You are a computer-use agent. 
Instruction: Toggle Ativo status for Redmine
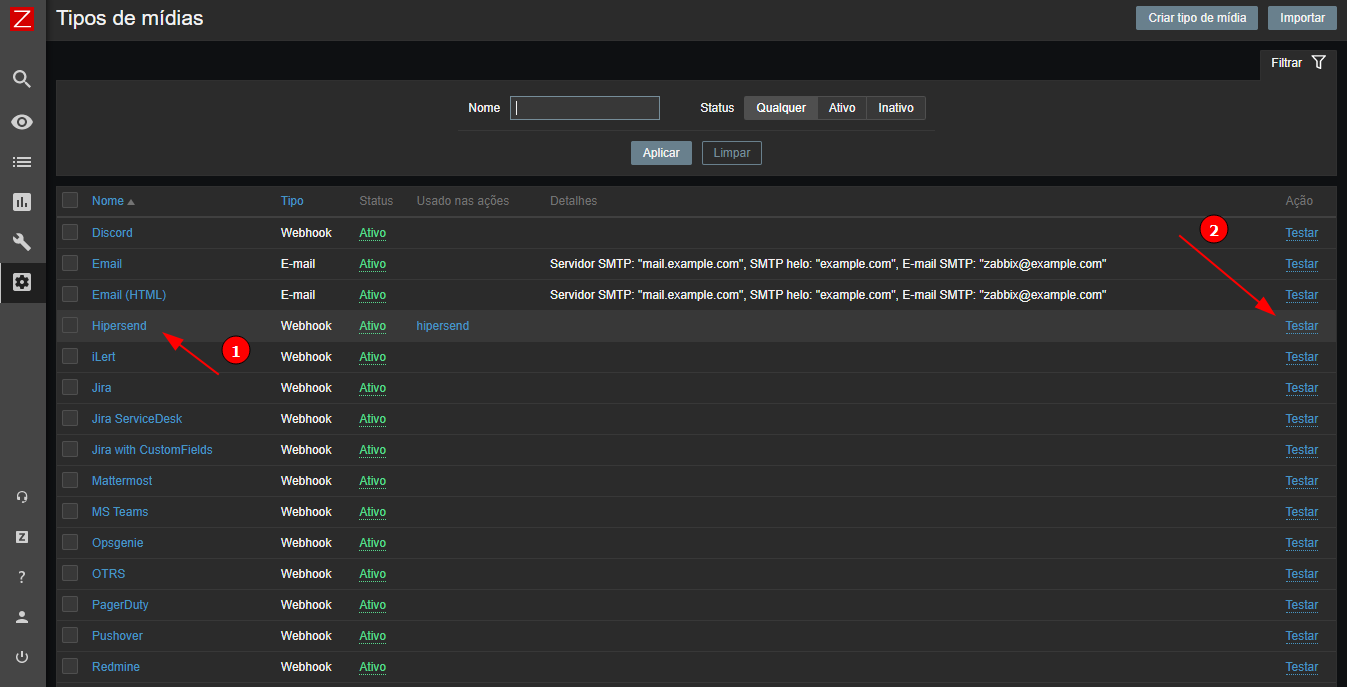click(373, 667)
